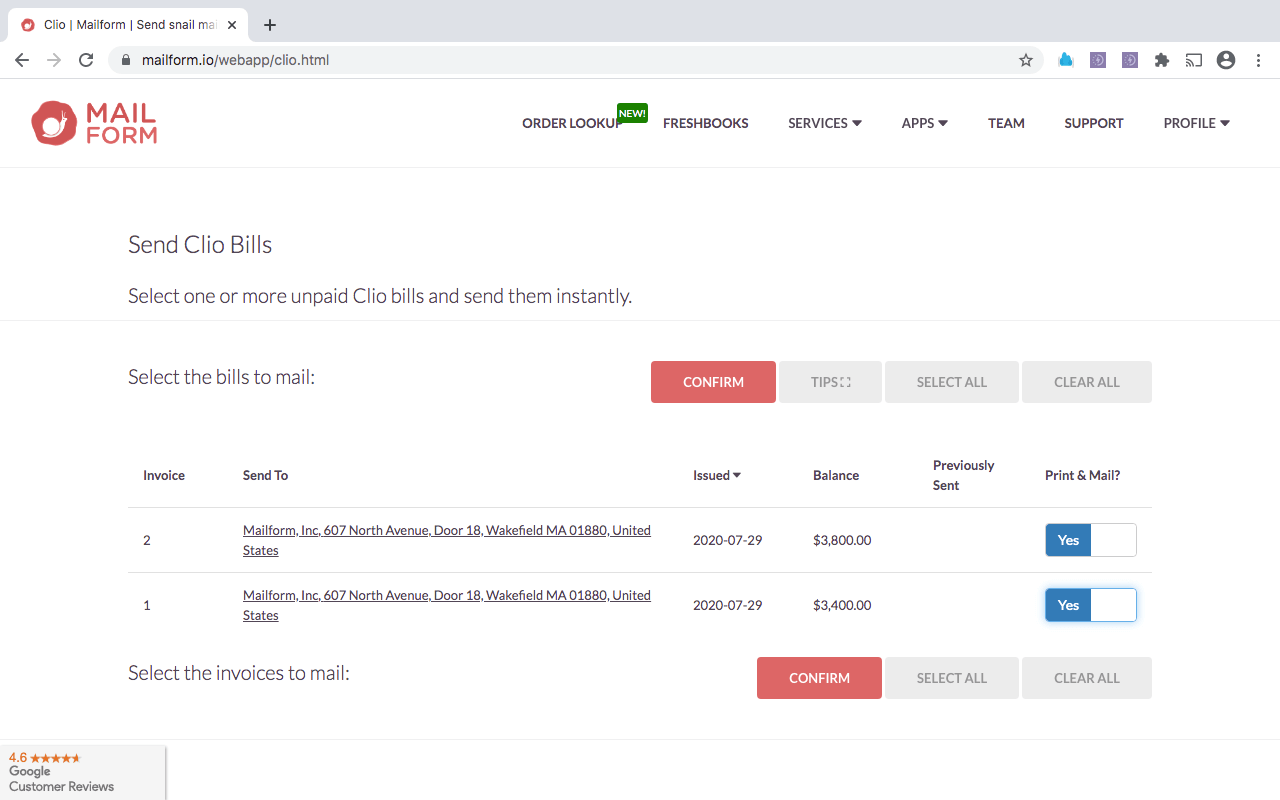Click the browser forward arrow
1280x800 pixels.
pyautogui.click(x=54, y=60)
